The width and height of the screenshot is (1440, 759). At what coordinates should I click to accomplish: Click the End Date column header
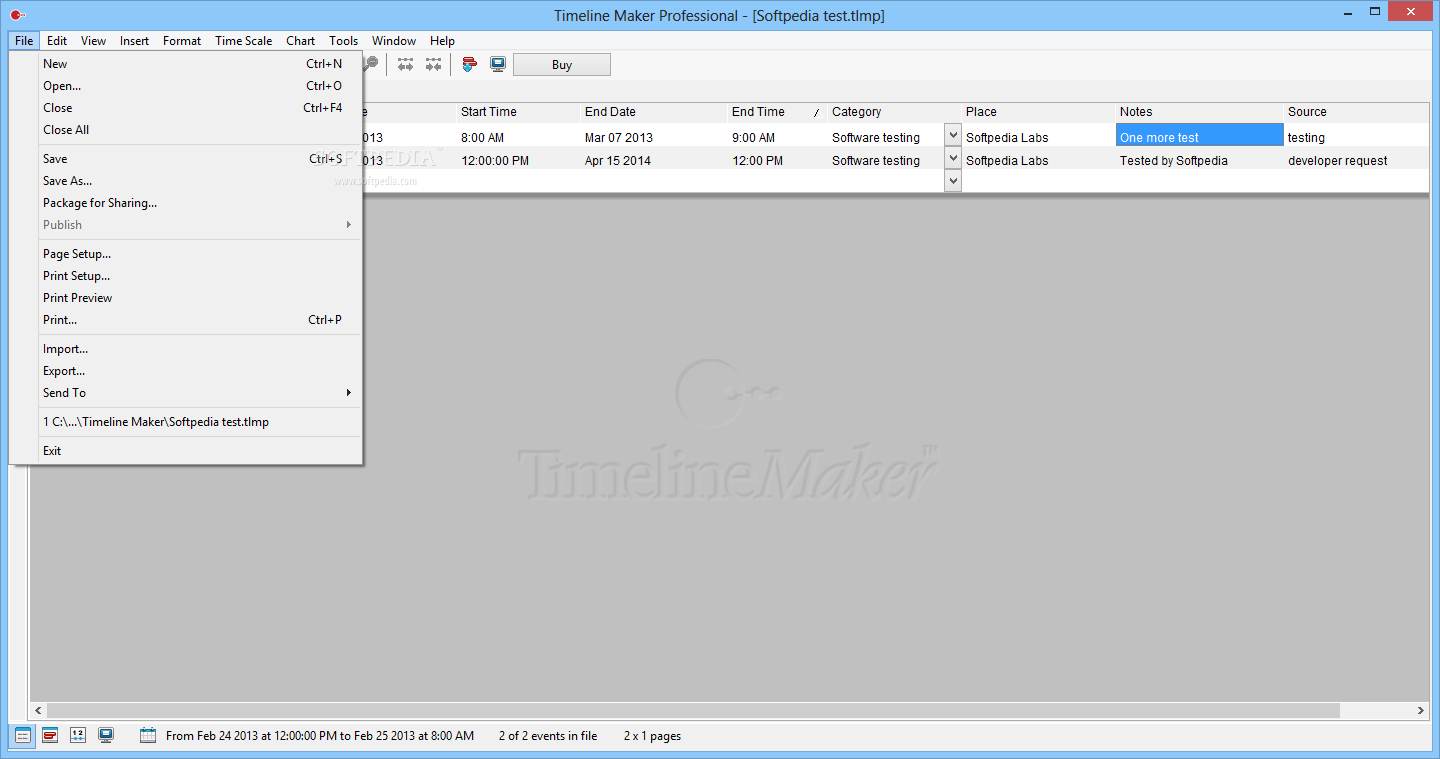tap(654, 112)
